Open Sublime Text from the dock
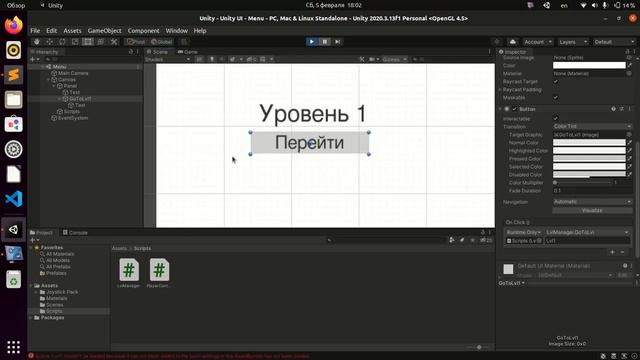 13,75
